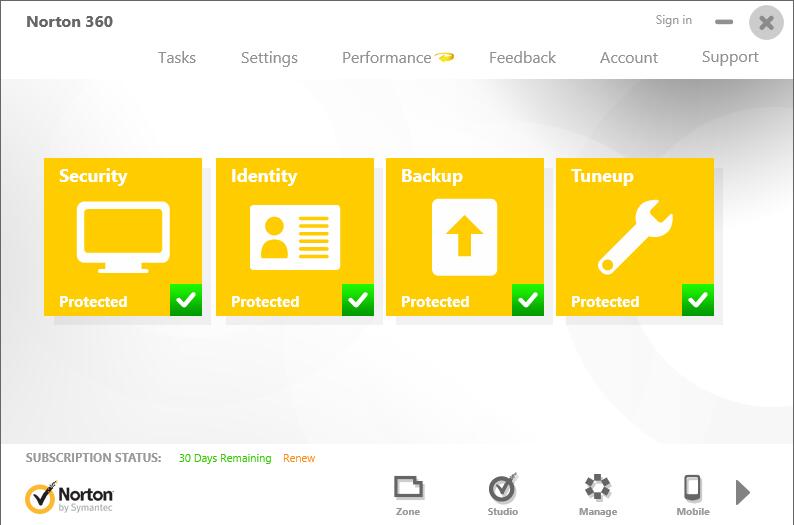Open the Settings menu
The width and height of the screenshot is (794, 525).
point(269,58)
